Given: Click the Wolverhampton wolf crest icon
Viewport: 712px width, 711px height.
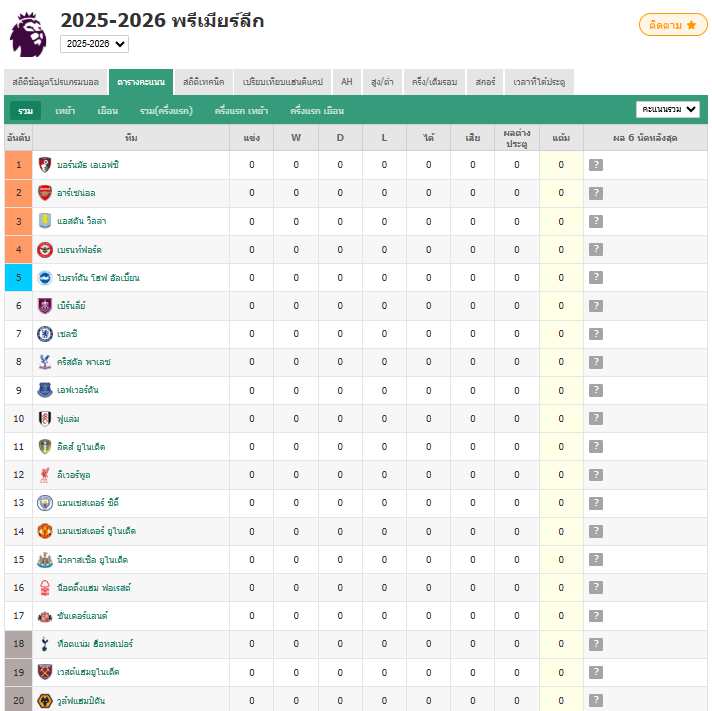Looking at the screenshot, I should (x=44, y=701).
